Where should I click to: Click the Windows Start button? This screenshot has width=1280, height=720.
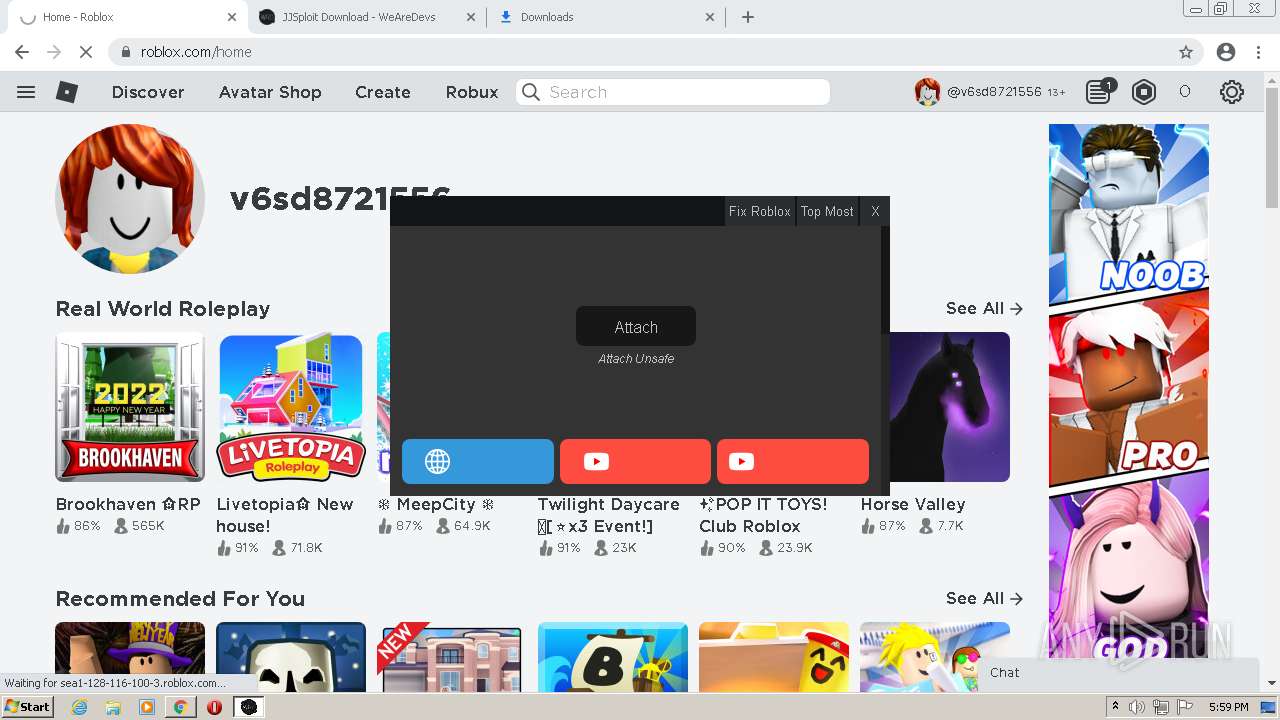coord(28,707)
